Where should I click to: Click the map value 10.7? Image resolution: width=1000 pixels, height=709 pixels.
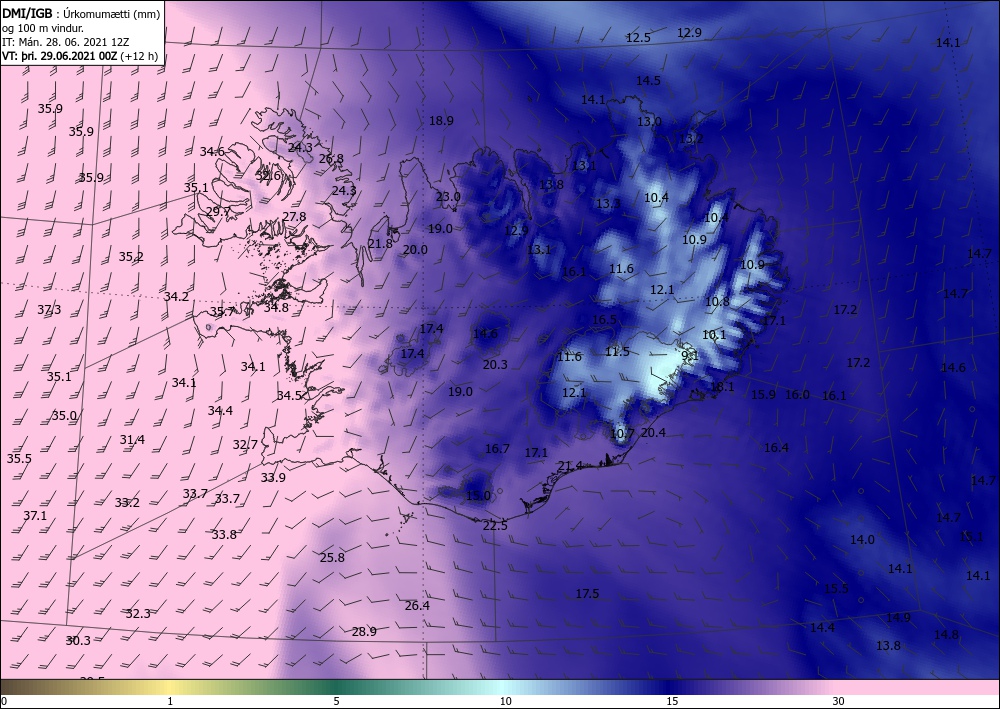click(x=622, y=434)
